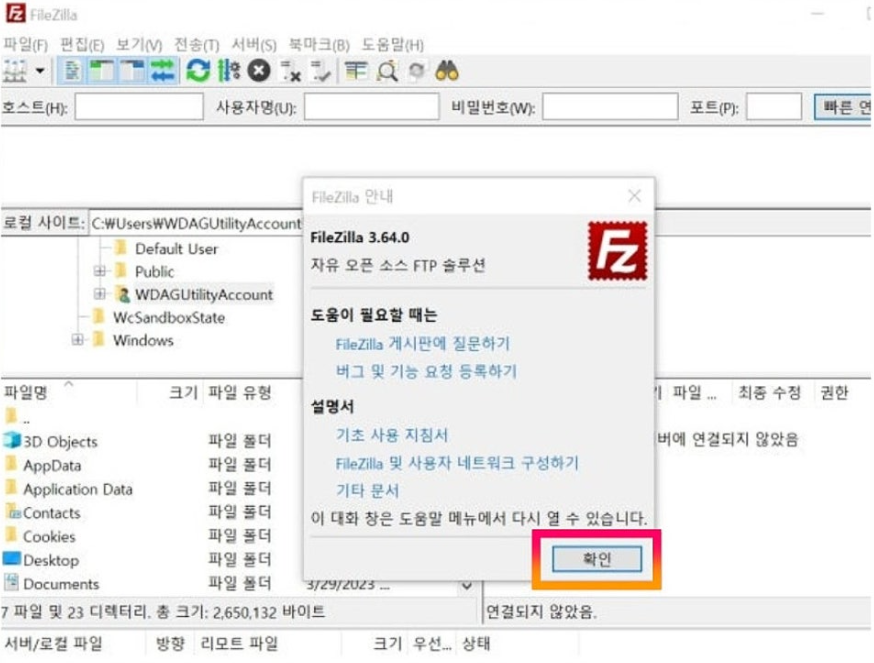The image size is (874, 663).
Task: Sort remote list by 최종 수정 column
Action: point(769,393)
